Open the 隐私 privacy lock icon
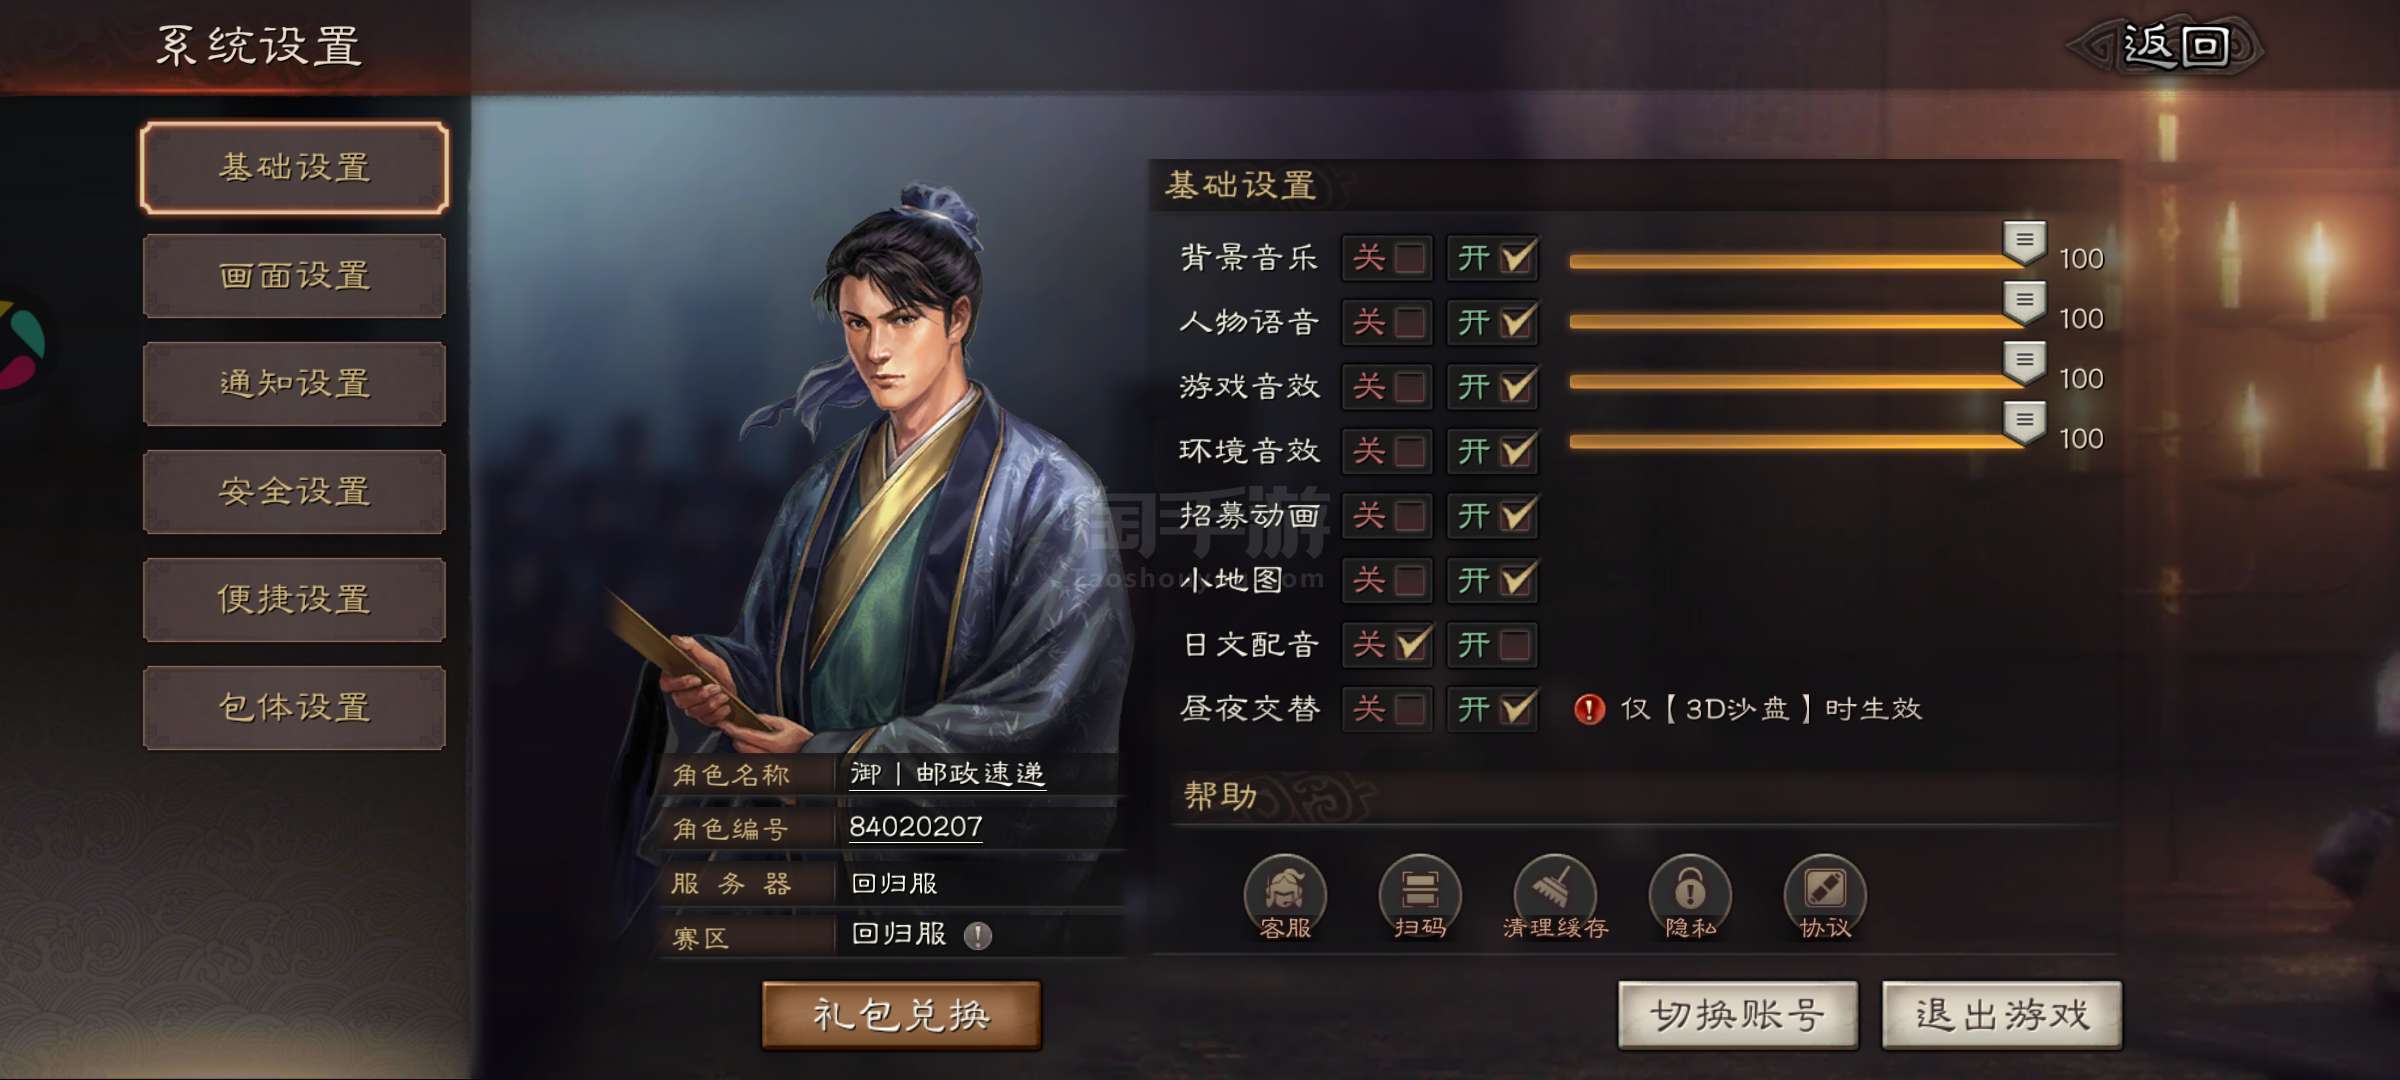This screenshot has width=2400, height=1080. [1690, 897]
